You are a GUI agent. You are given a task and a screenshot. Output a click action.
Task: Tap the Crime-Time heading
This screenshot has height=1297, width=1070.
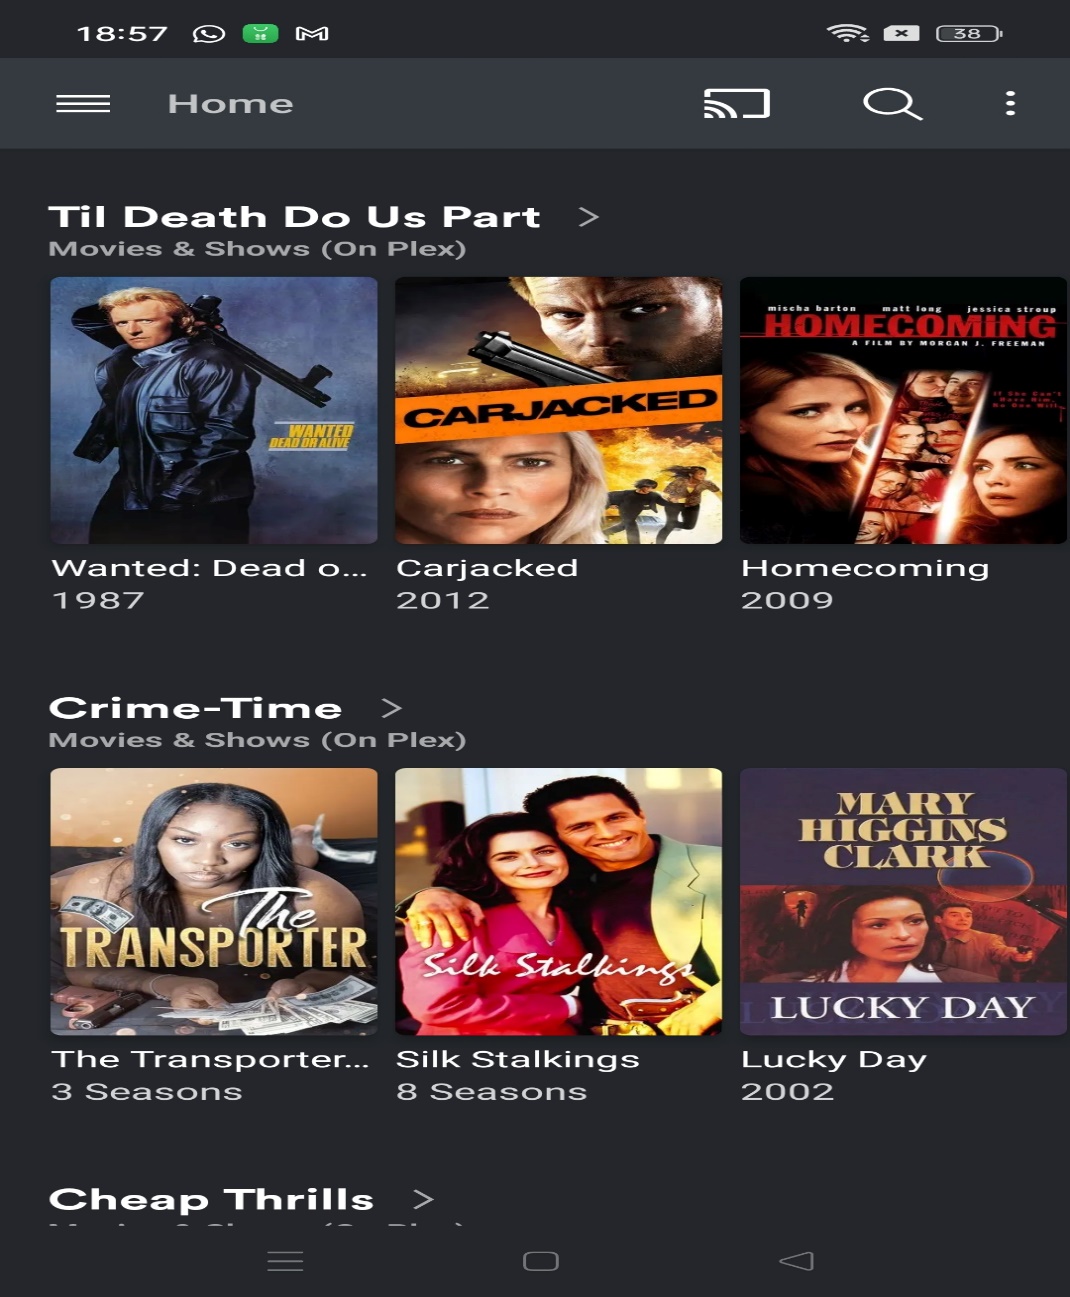(196, 708)
